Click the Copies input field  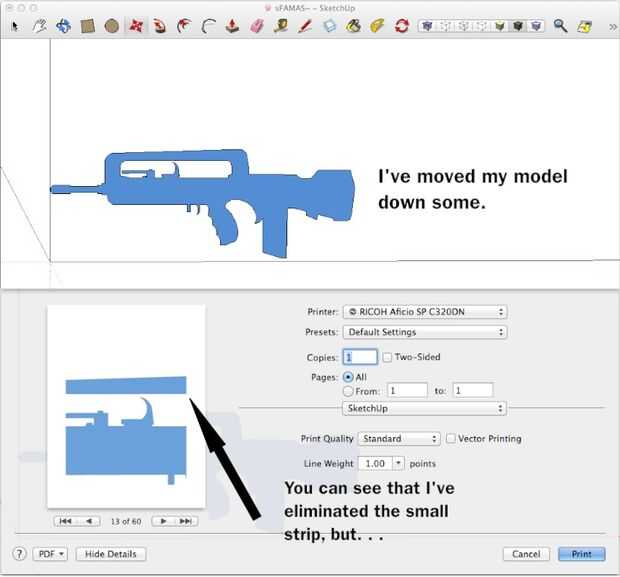click(360, 357)
